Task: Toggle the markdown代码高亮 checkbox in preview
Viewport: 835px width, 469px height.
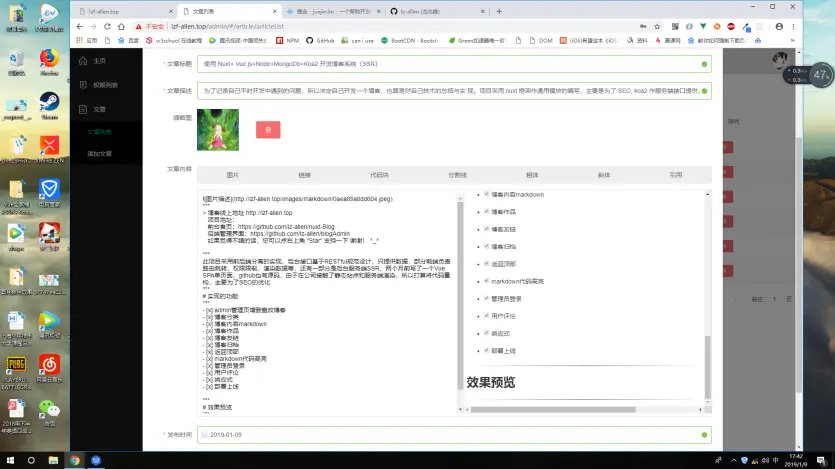Action: [487, 281]
